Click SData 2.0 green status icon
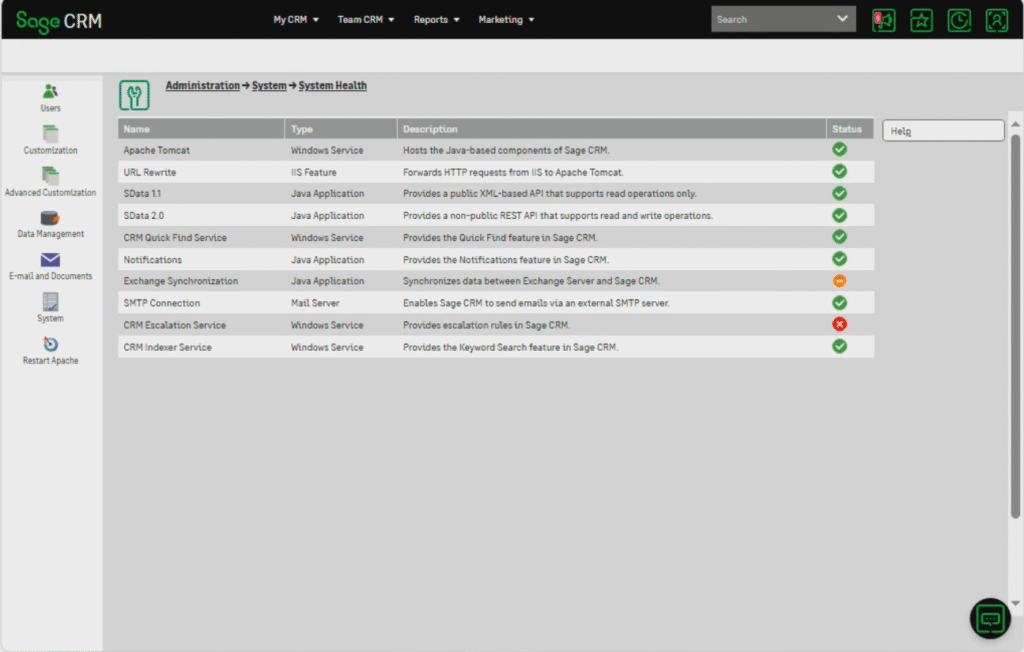This screenshot has width=1024, height=652. point(839,216)
